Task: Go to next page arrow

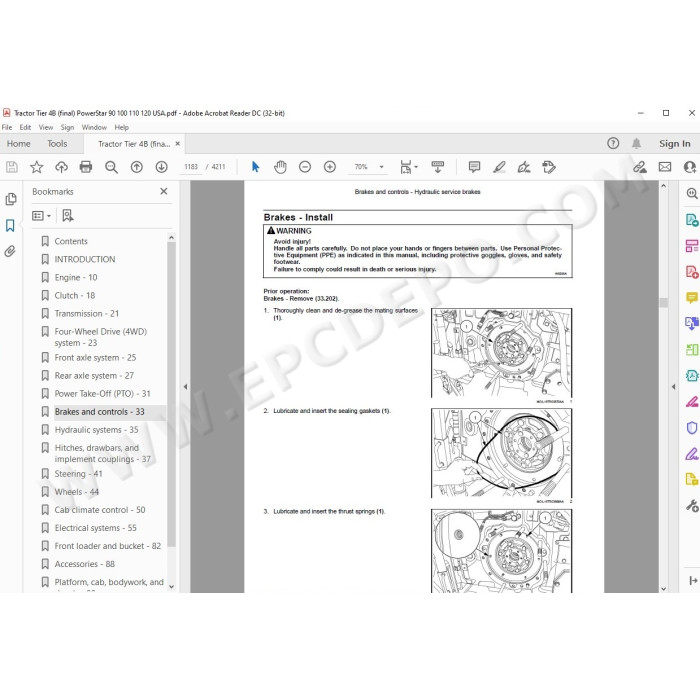Action: (x=162, y=167)
